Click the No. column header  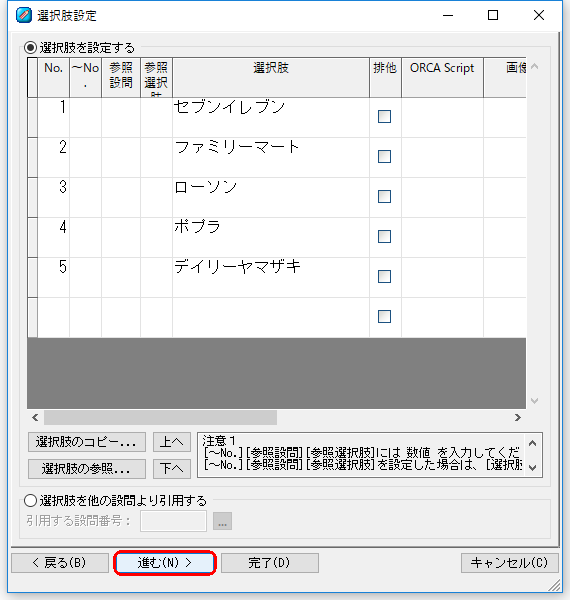(x=53, y=78)
